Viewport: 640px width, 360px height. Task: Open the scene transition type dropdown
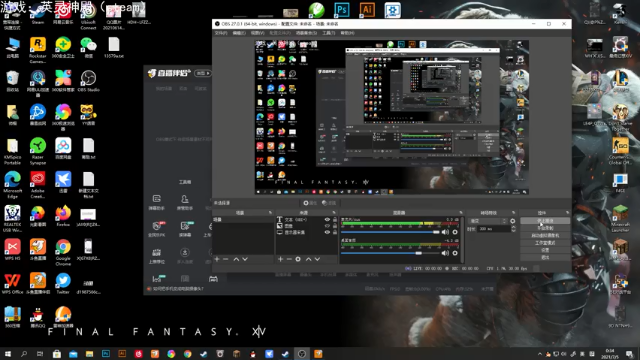click(x=488, y=221)
